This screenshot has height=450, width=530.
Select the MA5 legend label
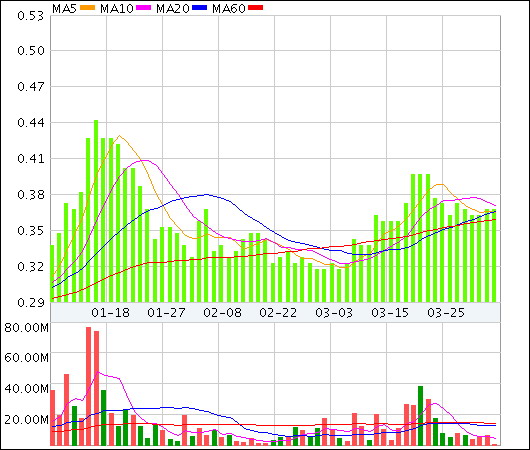coord(65,8)
